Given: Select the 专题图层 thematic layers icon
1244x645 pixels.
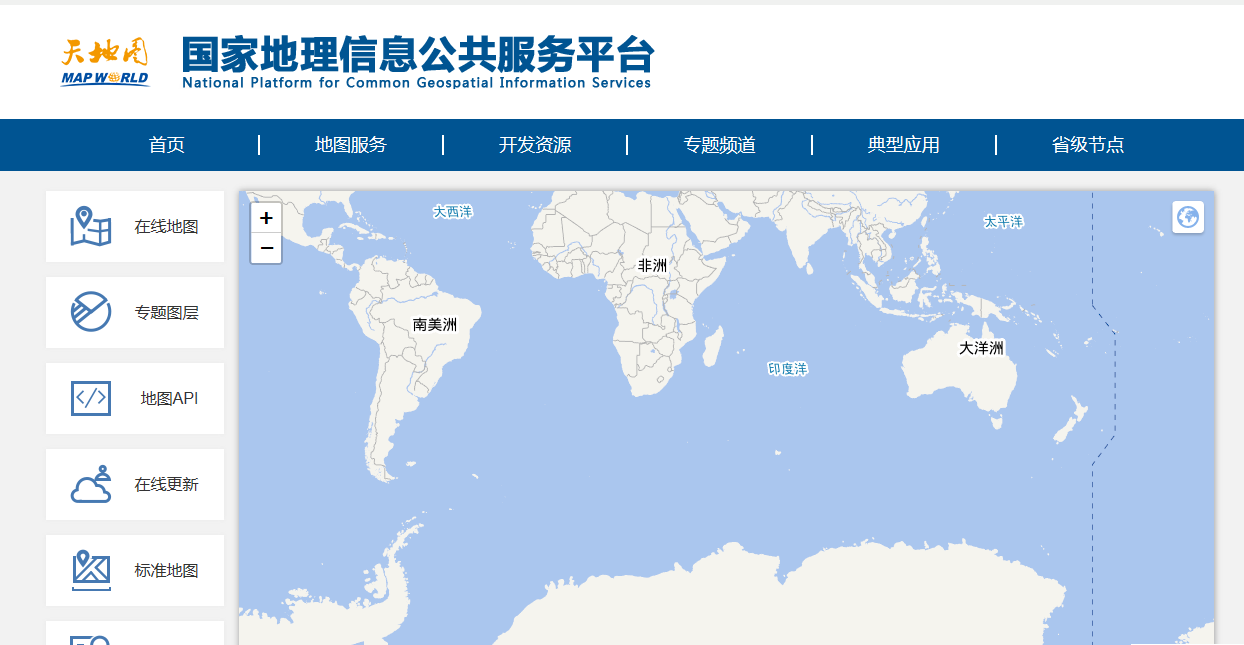Looking at the screenshot, I should pos(89,312).
